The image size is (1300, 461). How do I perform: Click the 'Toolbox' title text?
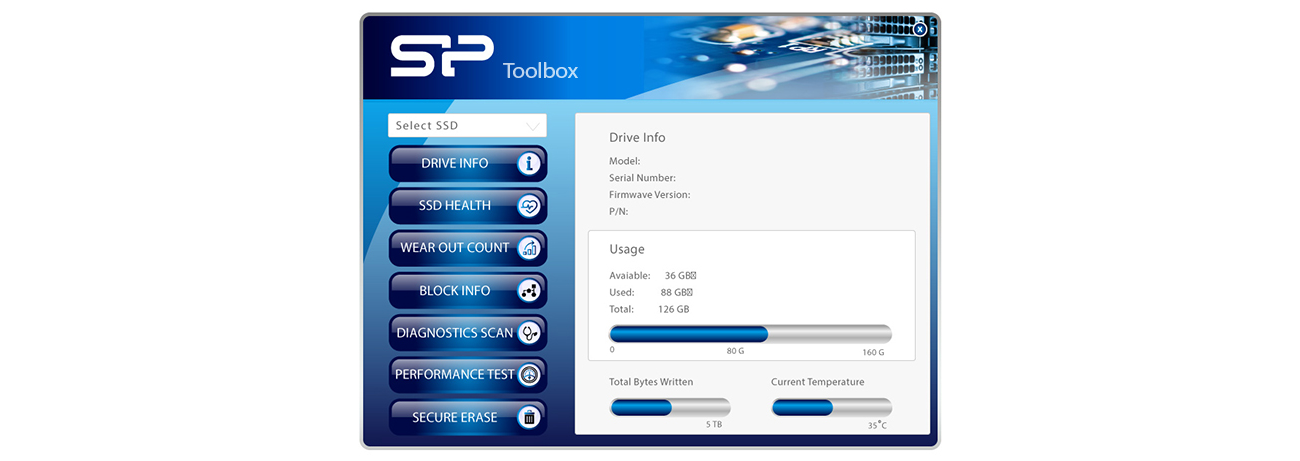pyautogui.click(x=540, y=71)
